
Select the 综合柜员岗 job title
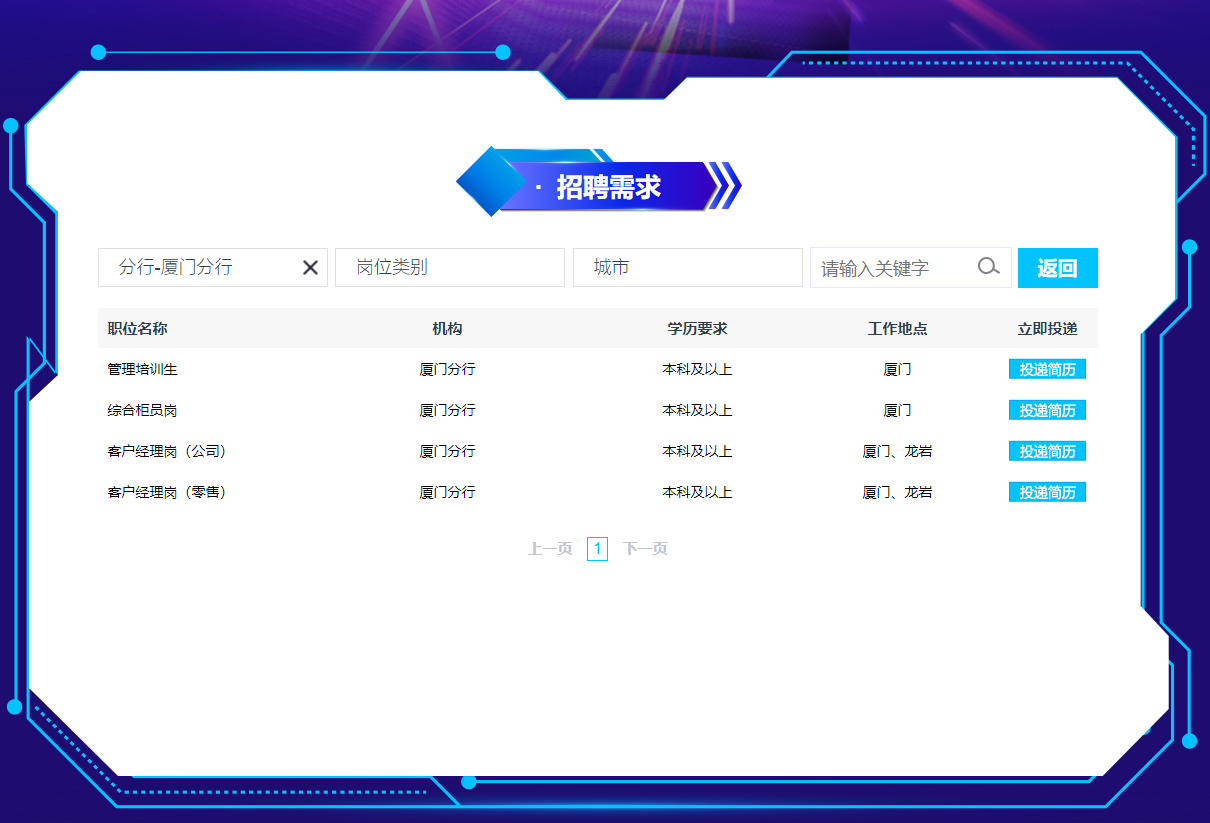(x=143, y=410)
